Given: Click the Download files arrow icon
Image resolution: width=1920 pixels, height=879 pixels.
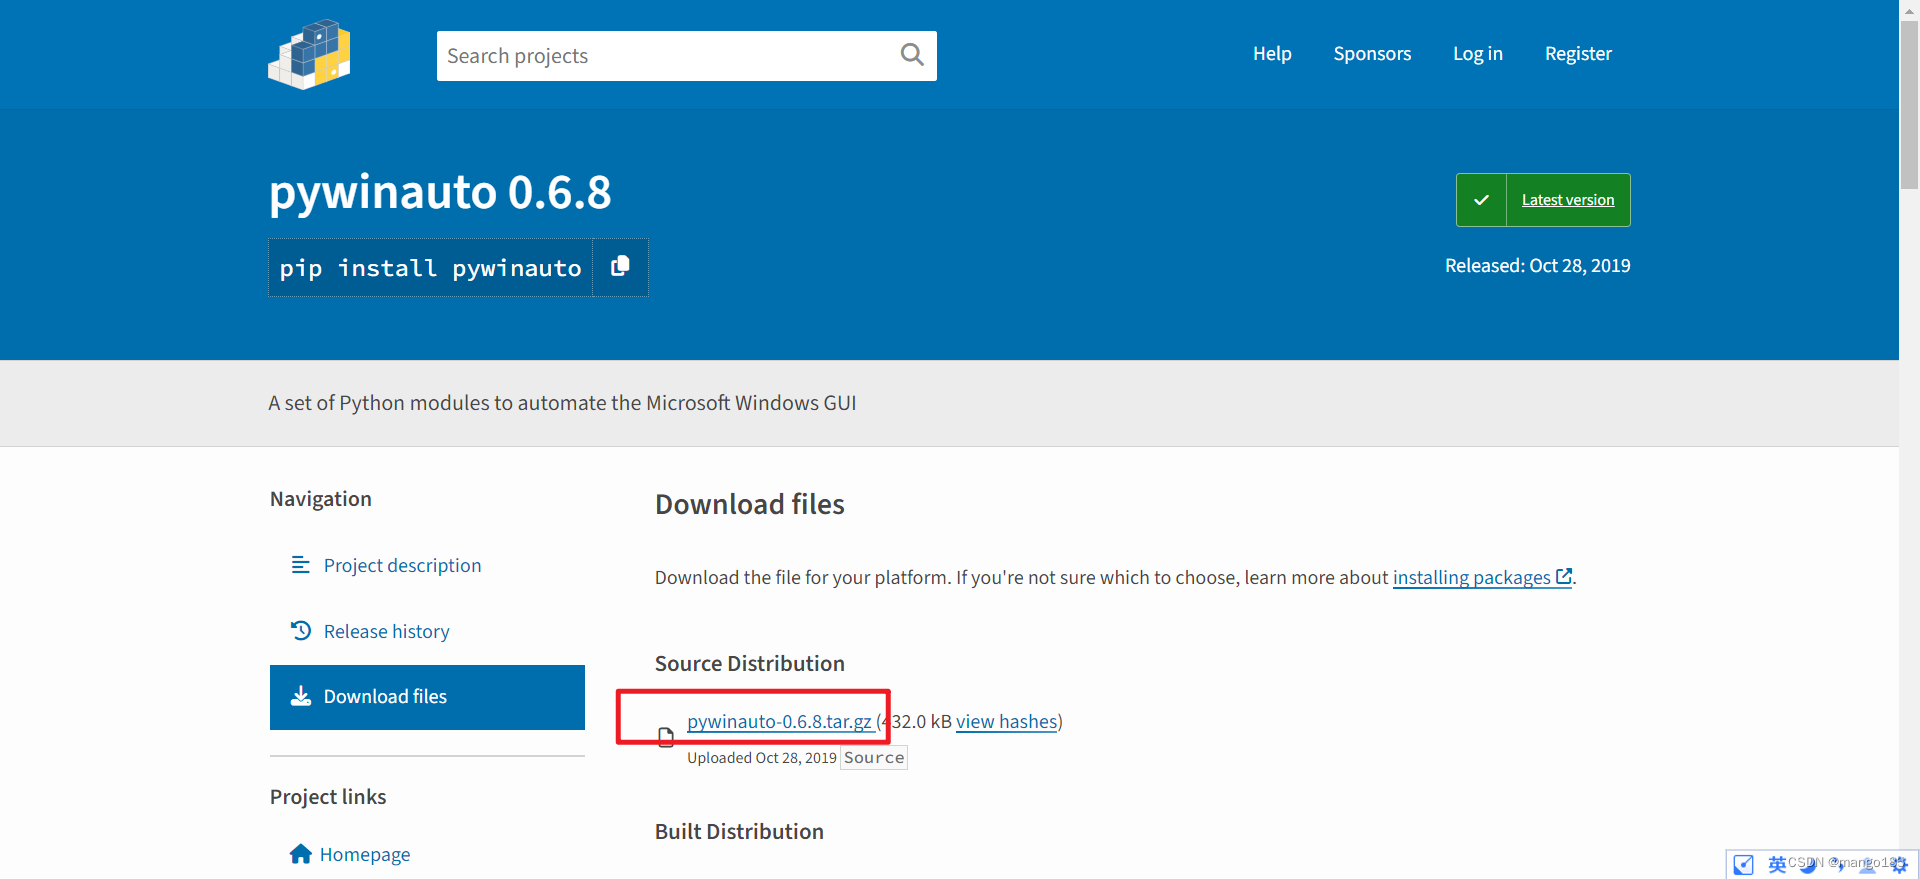Looking at the screenshot, I should tap(300, 696).
